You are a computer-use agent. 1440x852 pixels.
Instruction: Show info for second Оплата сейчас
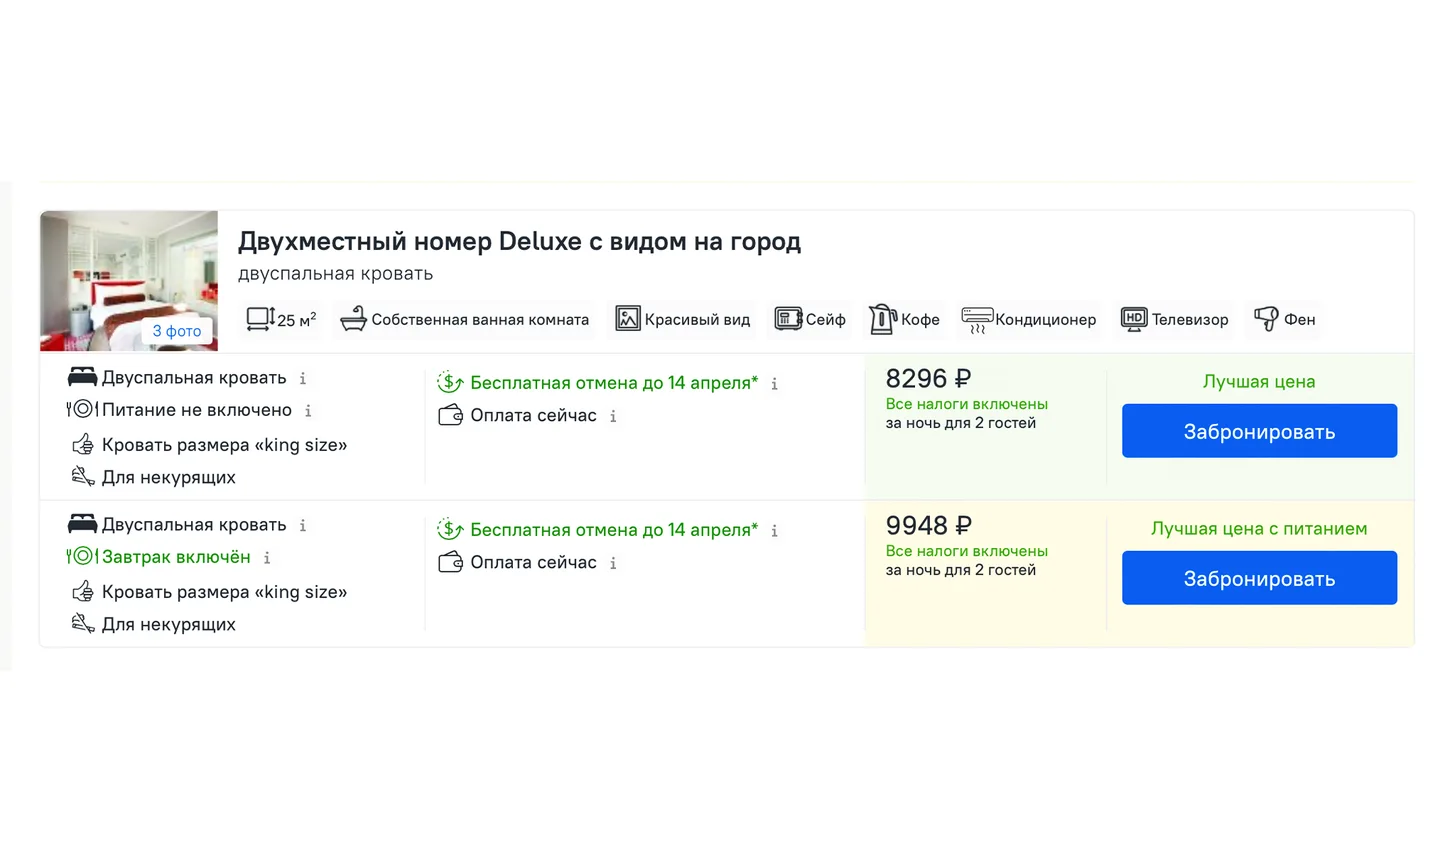click(x=613, y=564)
